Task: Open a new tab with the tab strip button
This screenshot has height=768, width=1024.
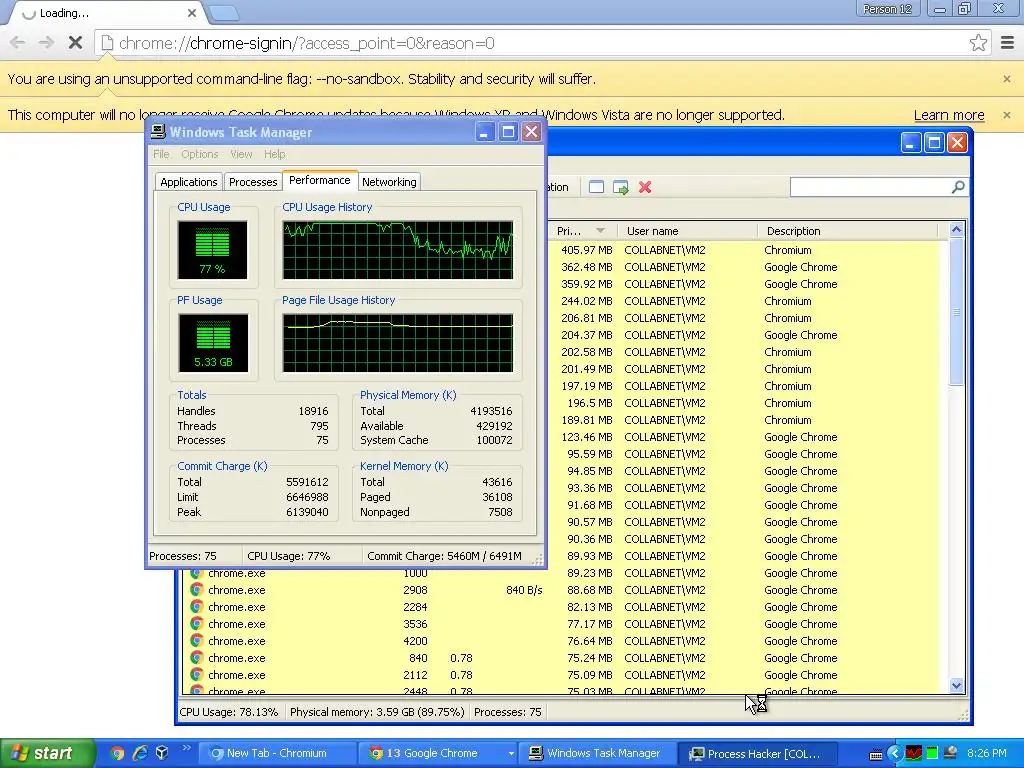Action: [x=224, y=13]
